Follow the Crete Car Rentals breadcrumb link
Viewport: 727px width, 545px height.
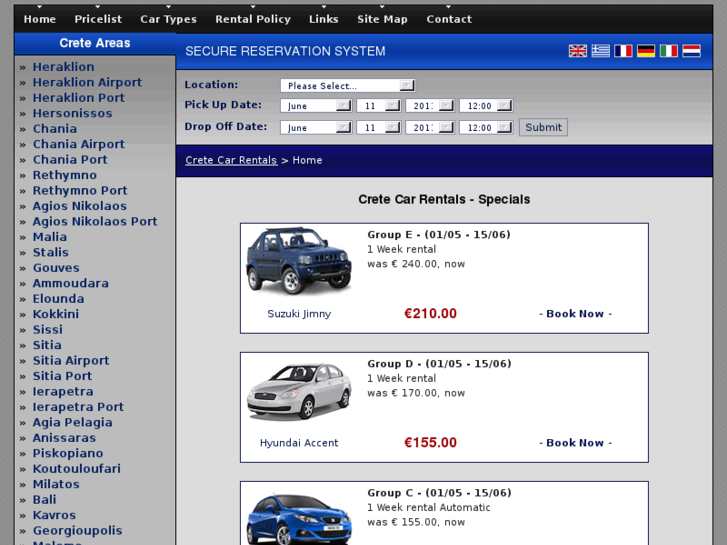231,160
